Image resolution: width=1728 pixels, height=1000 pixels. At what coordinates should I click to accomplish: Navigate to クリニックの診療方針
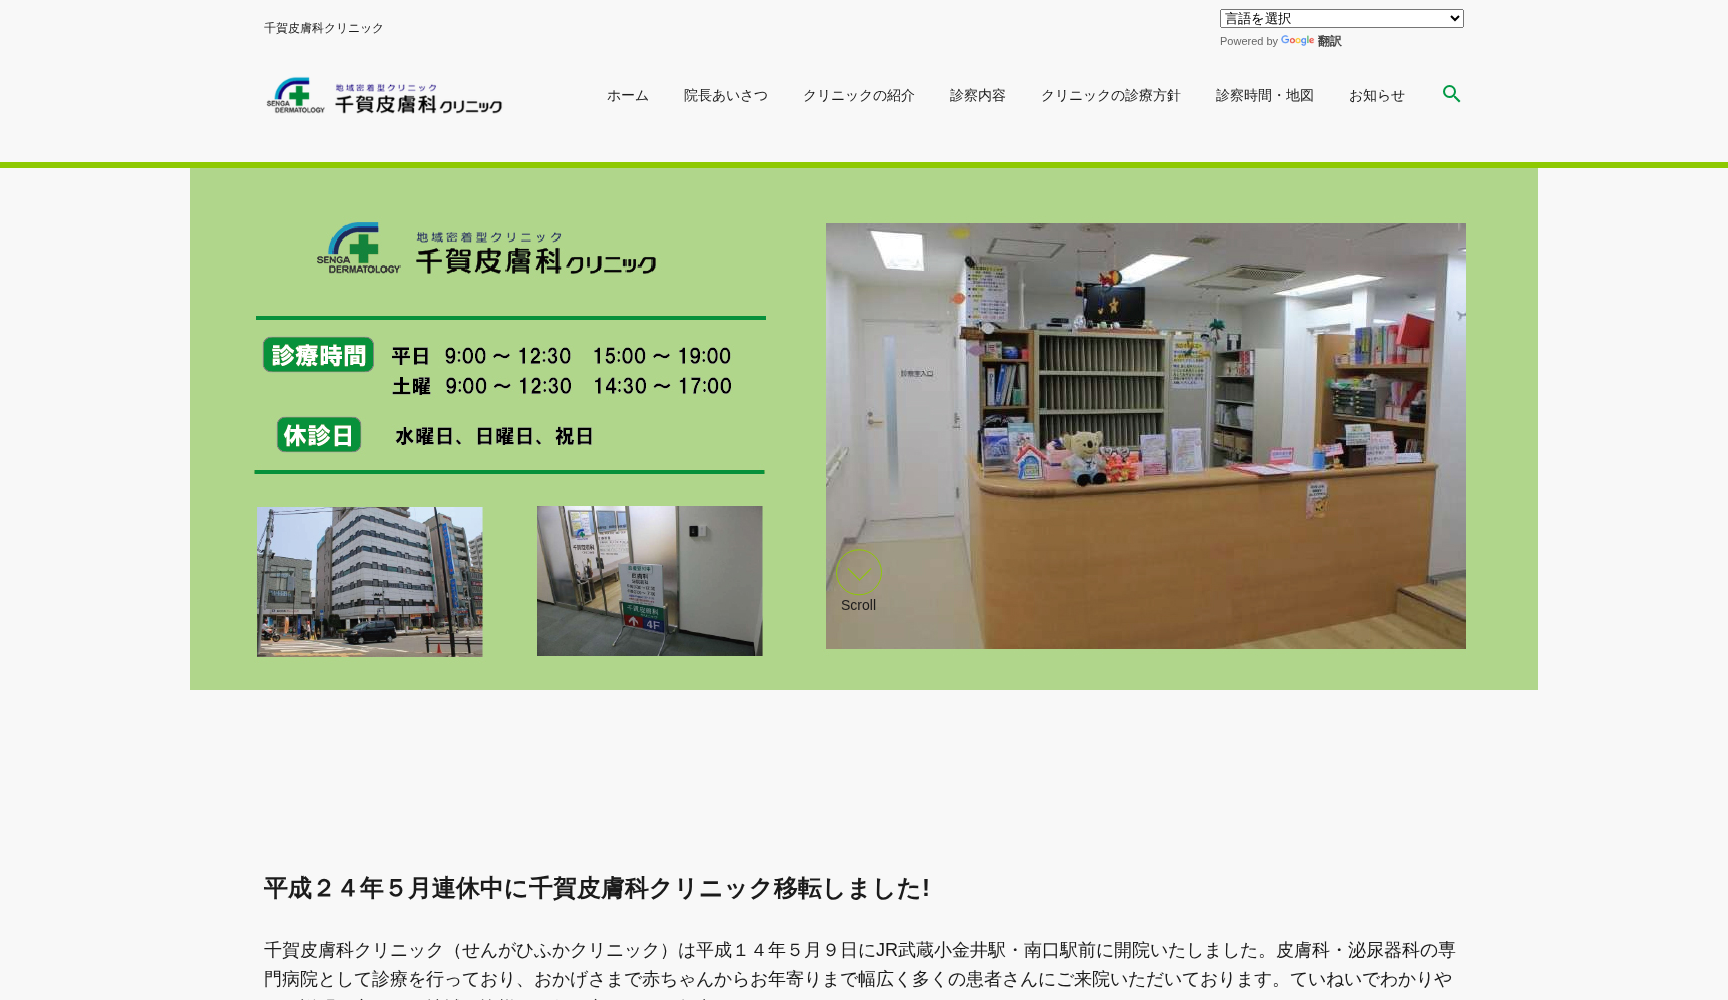[1110, 96]
